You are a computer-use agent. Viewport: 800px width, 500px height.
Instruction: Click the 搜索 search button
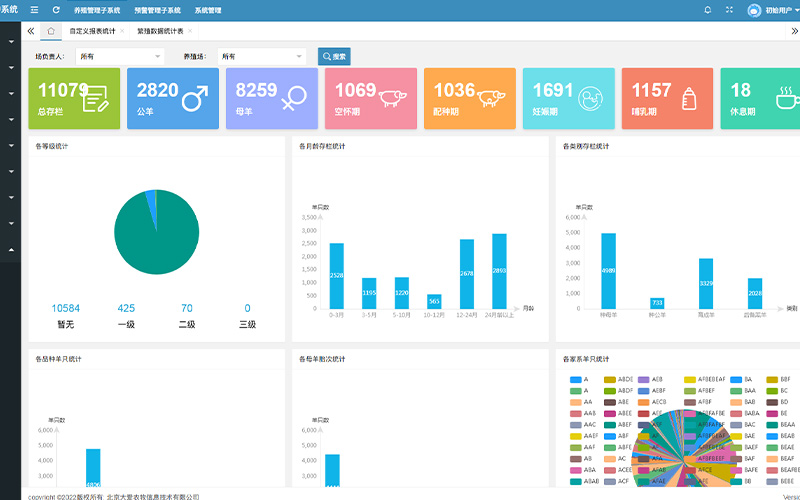tap(334, 57)
